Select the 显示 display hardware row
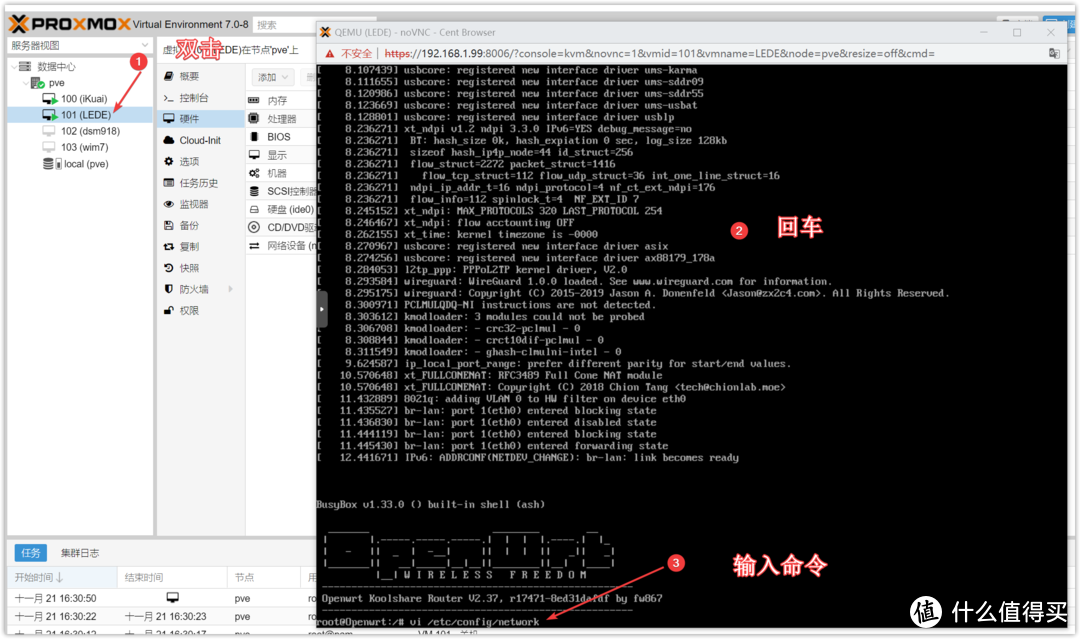The height and width of the screenshot is (639, 1080). tap(281, 155)
